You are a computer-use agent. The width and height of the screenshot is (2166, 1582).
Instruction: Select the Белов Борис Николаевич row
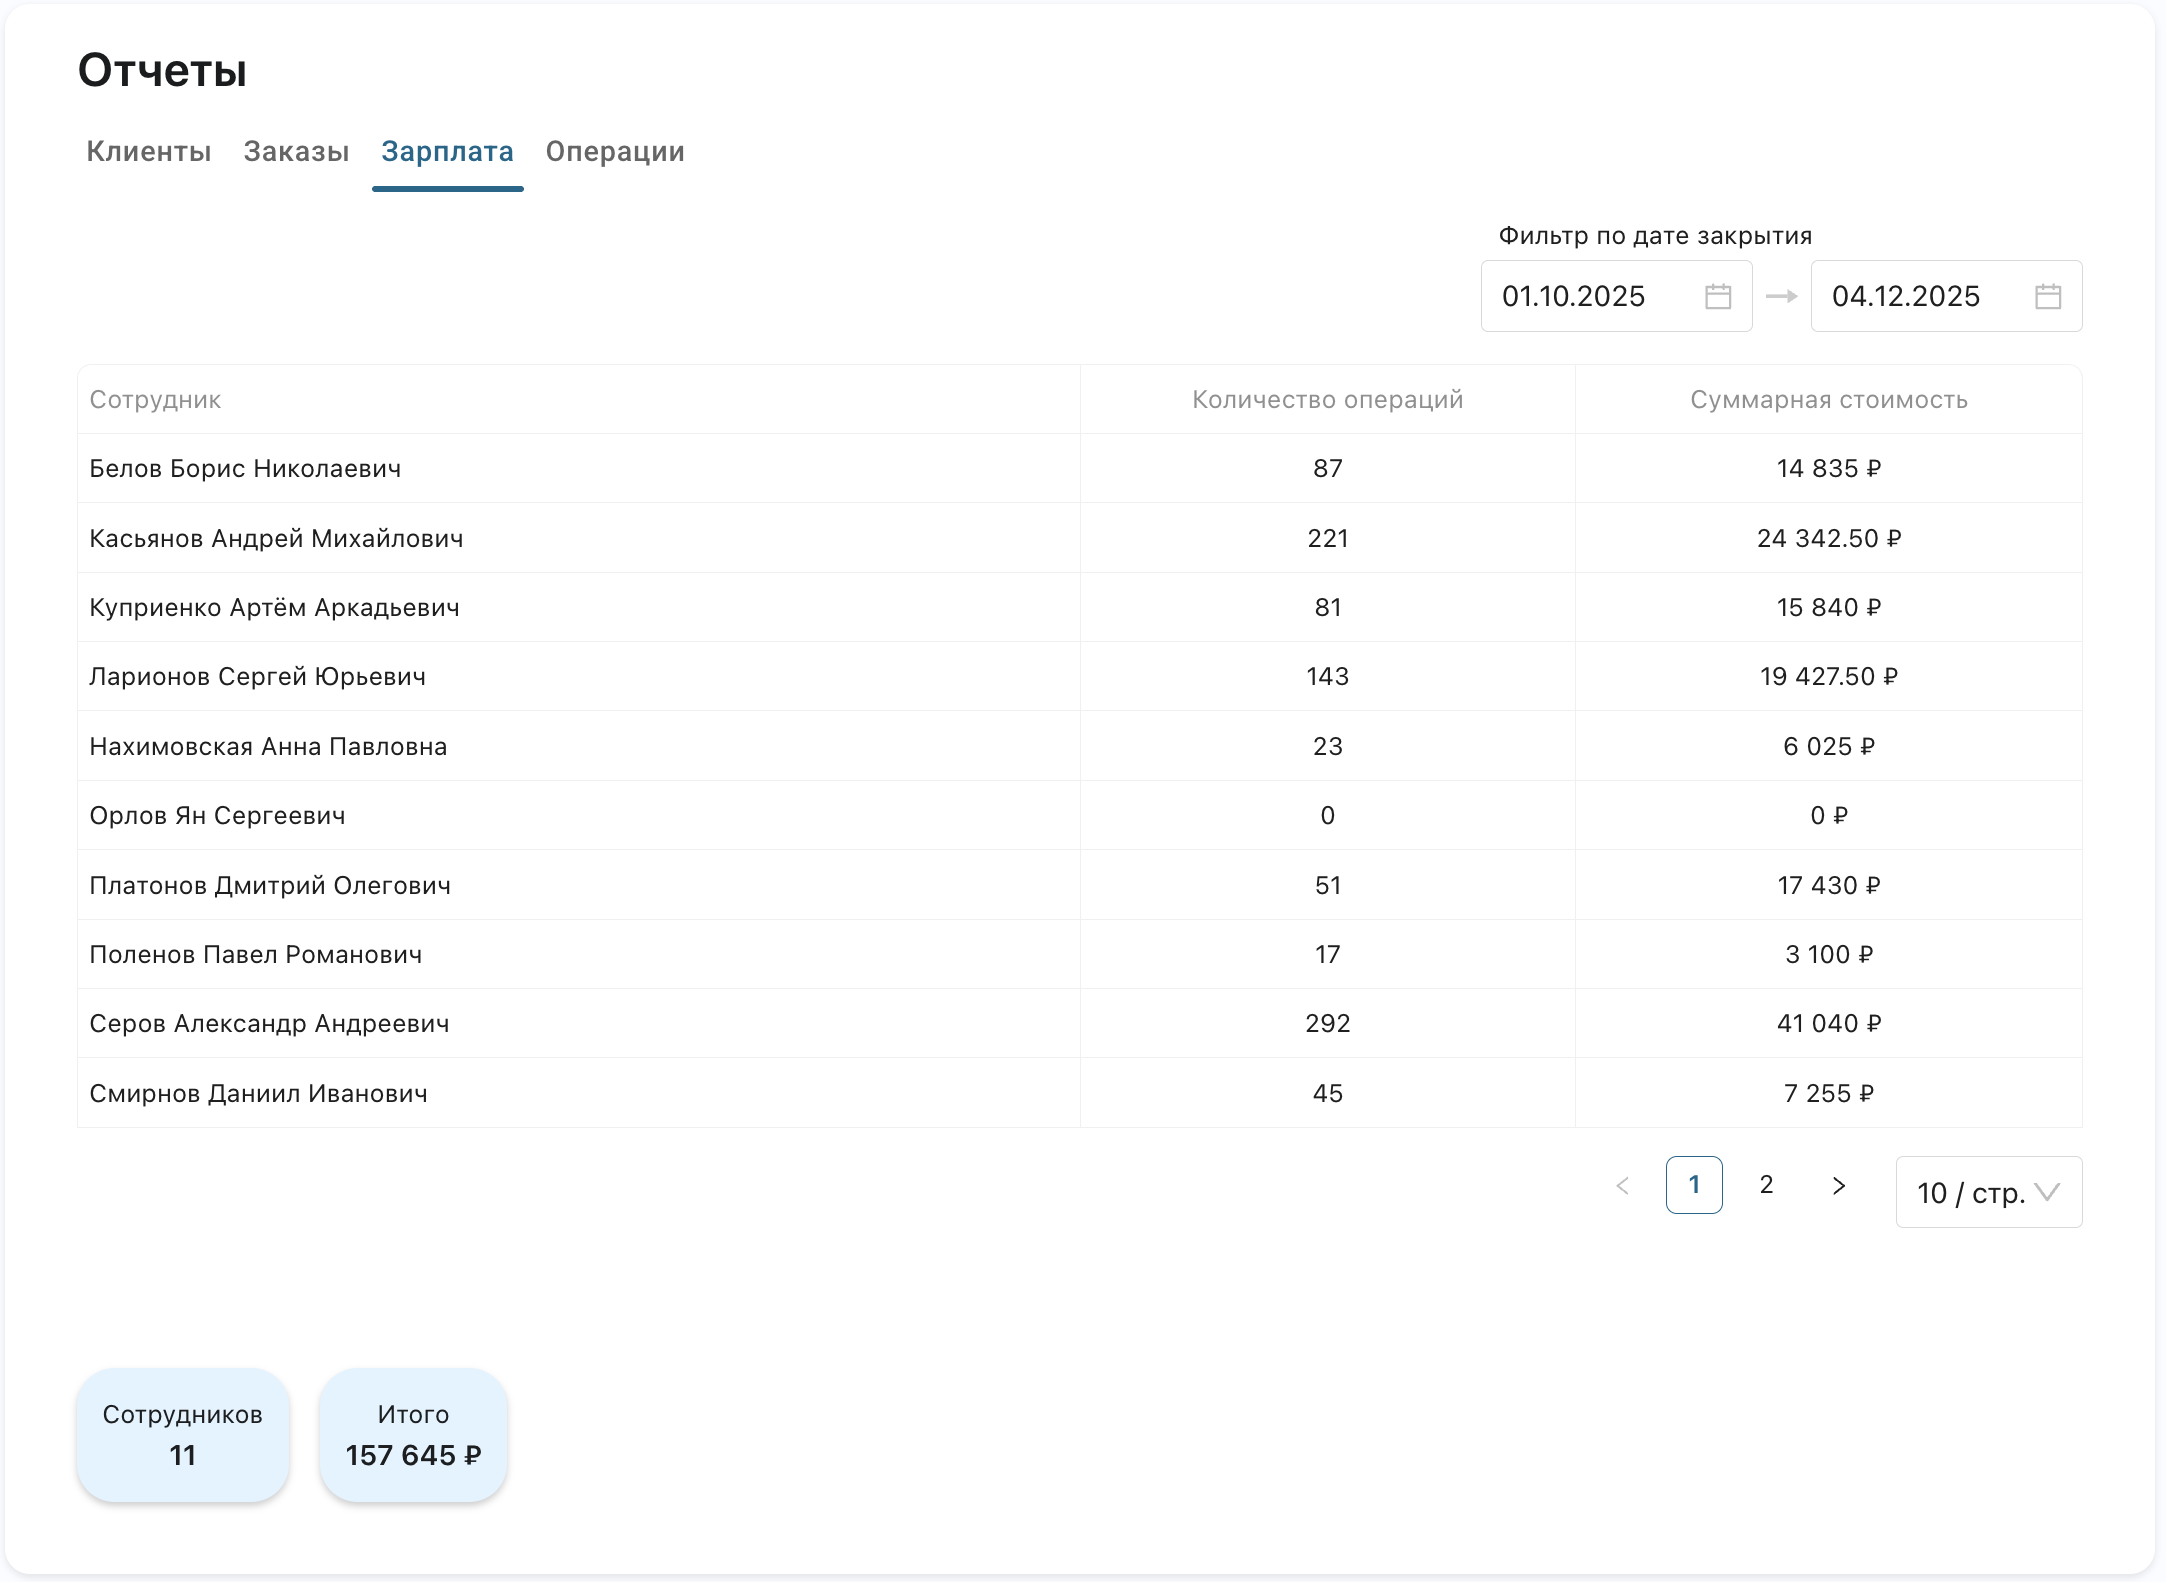click(245, 469)
